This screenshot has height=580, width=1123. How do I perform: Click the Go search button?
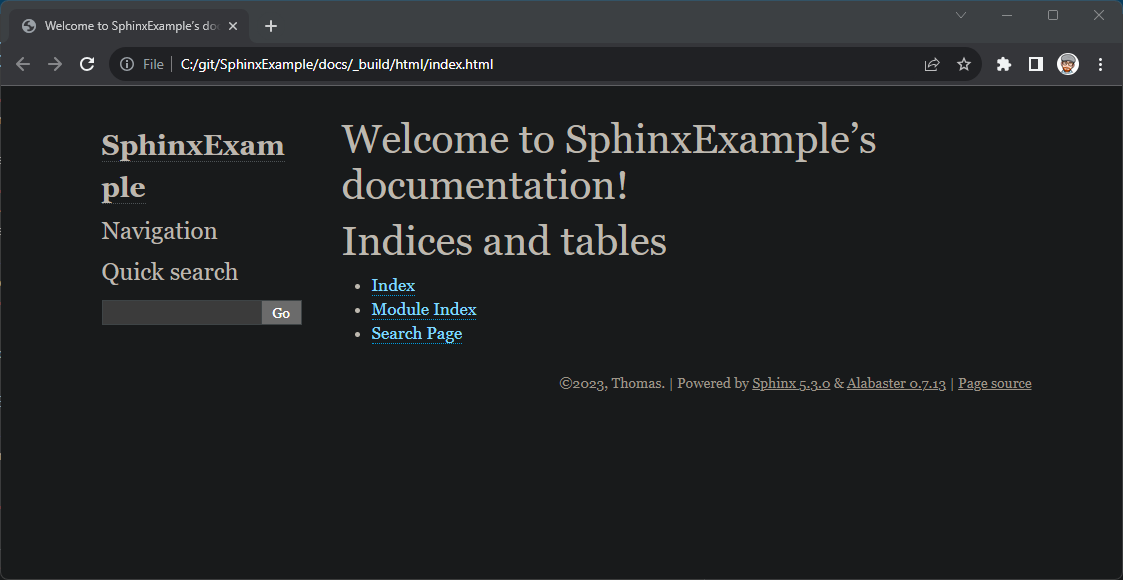(x=281, y=313)
